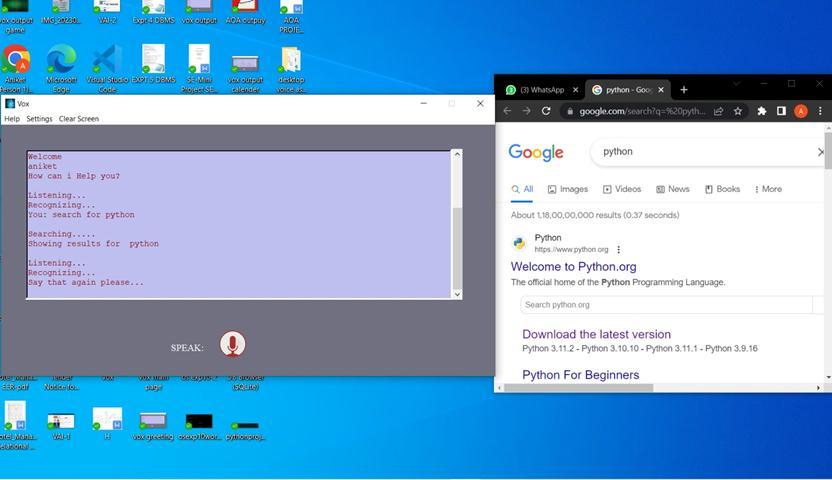The width and height of the screenshot is (832, 480).
Task: Expand the More search filters
Action: (x=768, y=189)
